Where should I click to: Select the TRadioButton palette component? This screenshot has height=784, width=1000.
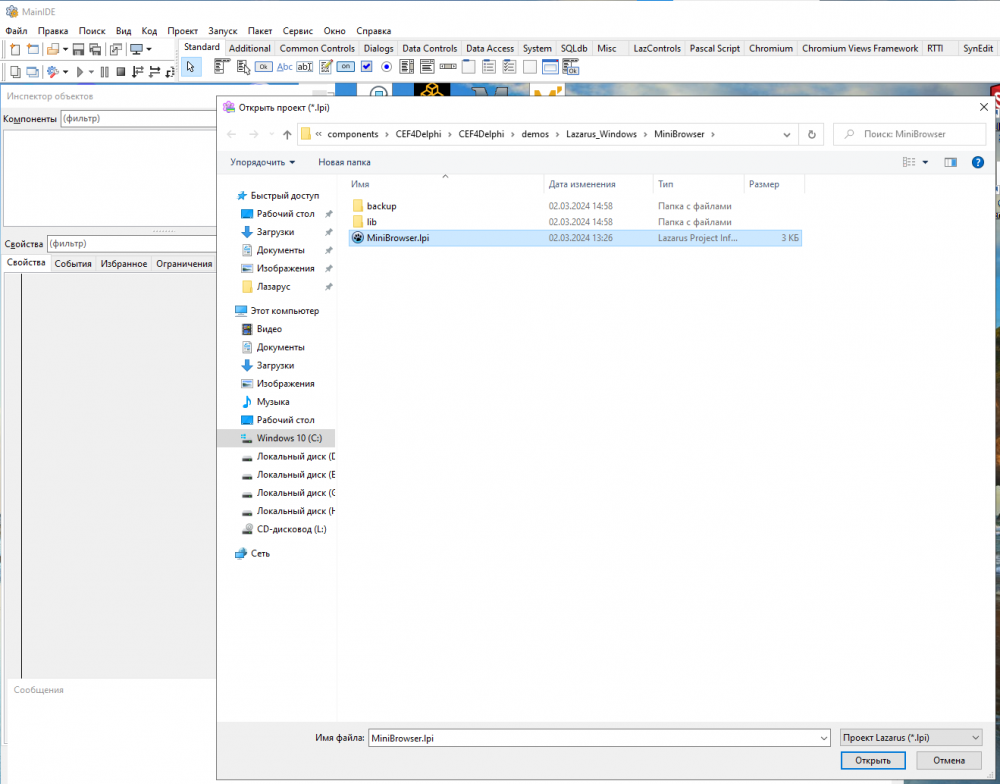[x=386, y=67]
